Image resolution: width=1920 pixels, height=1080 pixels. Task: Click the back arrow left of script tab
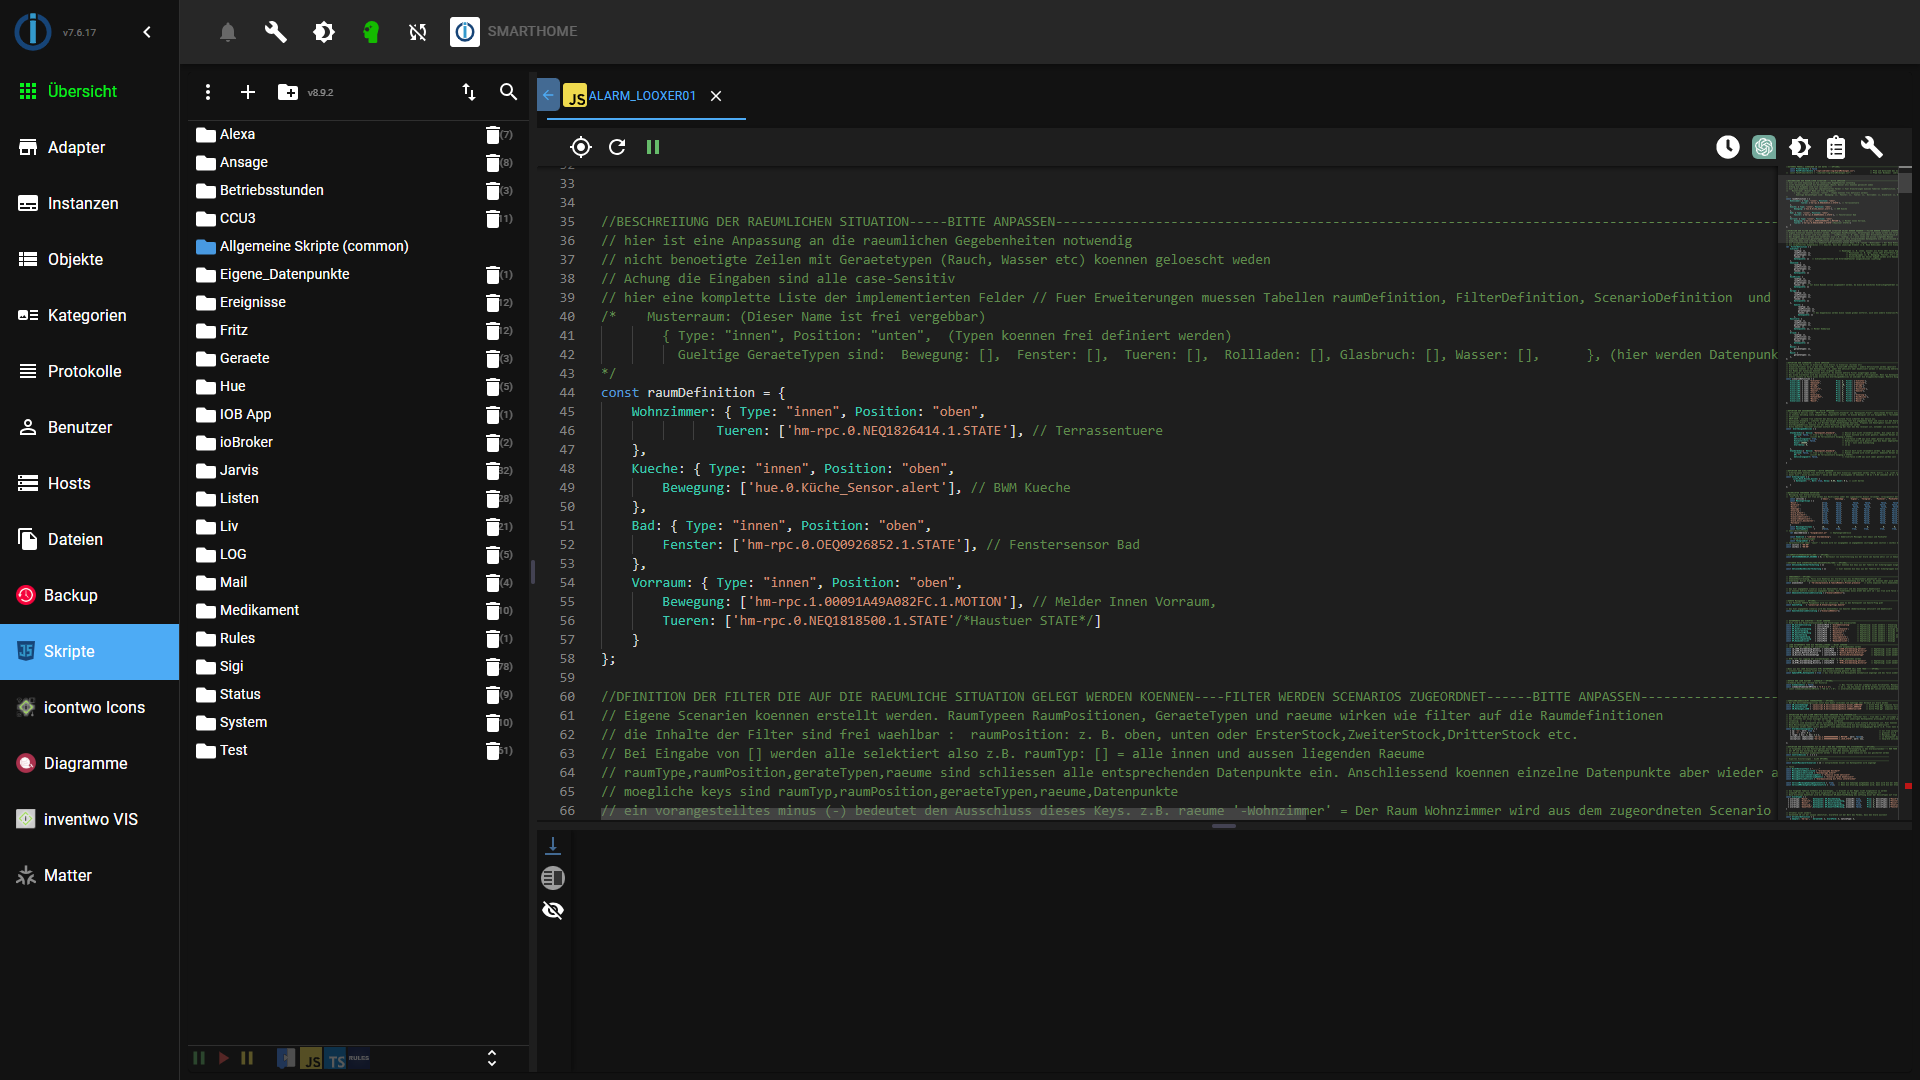coord(548,95)
